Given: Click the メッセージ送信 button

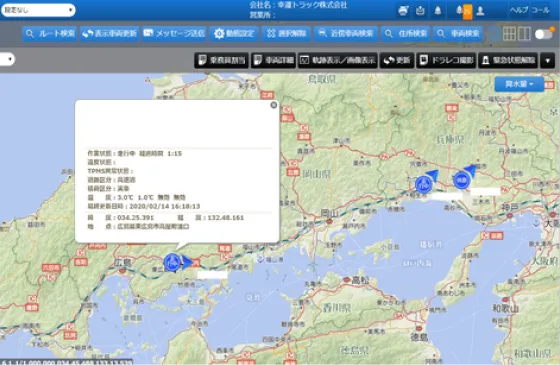Looking at the screenshot, I should coord(174,34).
